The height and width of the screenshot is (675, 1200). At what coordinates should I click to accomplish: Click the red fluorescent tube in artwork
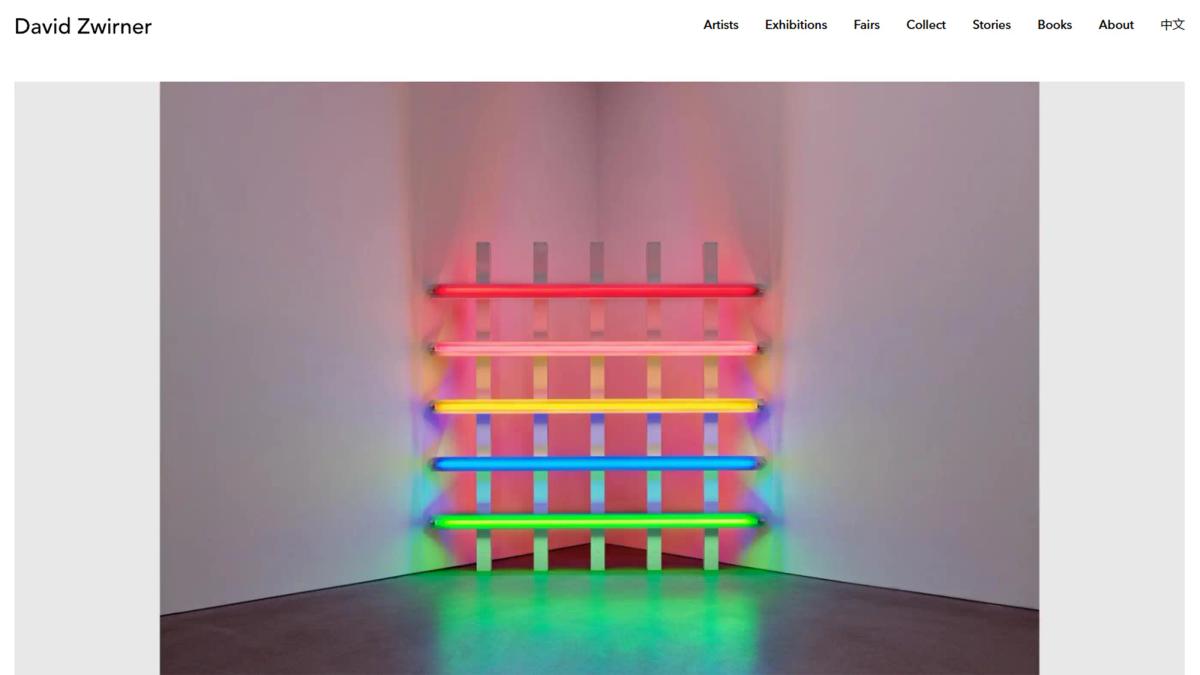click(x=596, y=291)
